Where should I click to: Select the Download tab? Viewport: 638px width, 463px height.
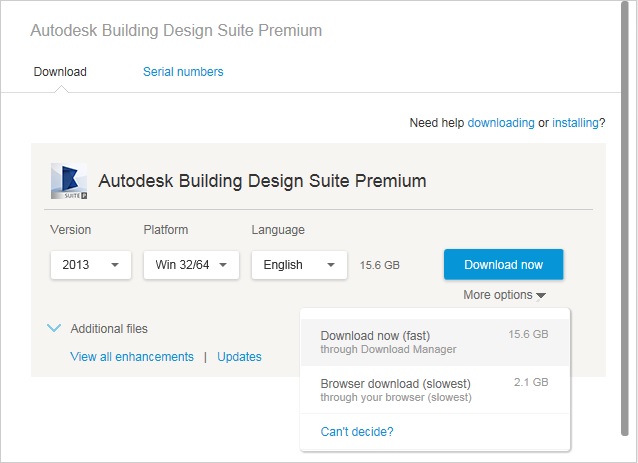[x=60, y=72]
